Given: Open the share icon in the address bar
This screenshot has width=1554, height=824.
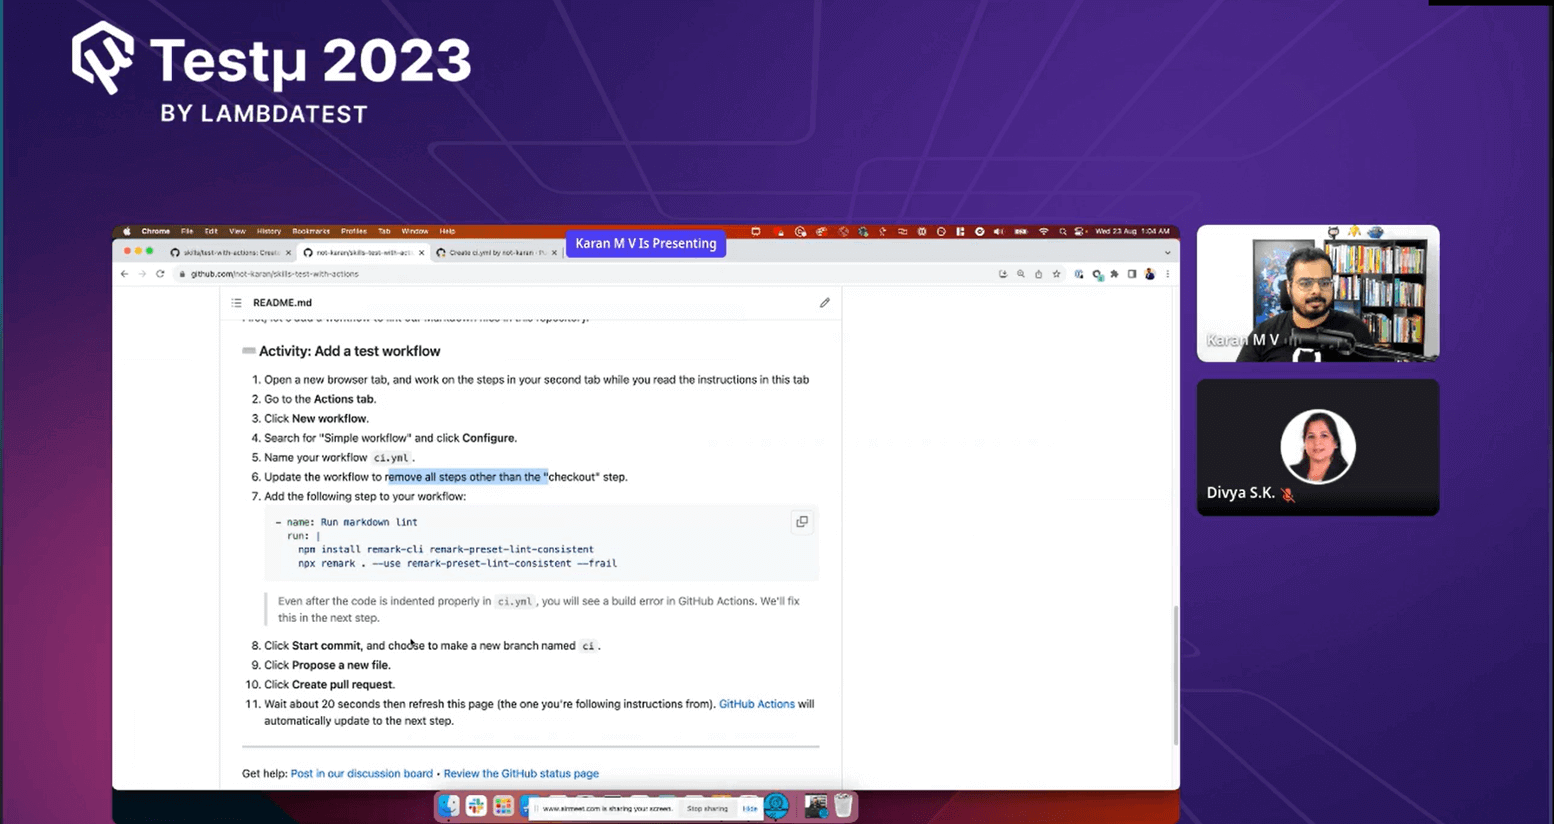Looking at the screenshot, I should point(1038,274).
